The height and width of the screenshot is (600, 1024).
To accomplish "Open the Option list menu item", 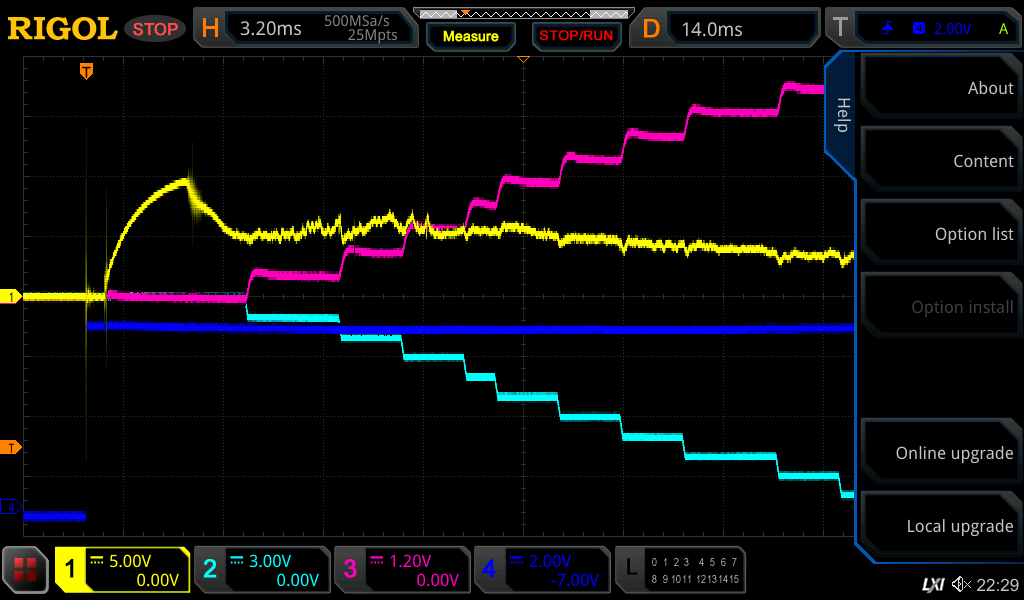I will (x=940, y=234).
